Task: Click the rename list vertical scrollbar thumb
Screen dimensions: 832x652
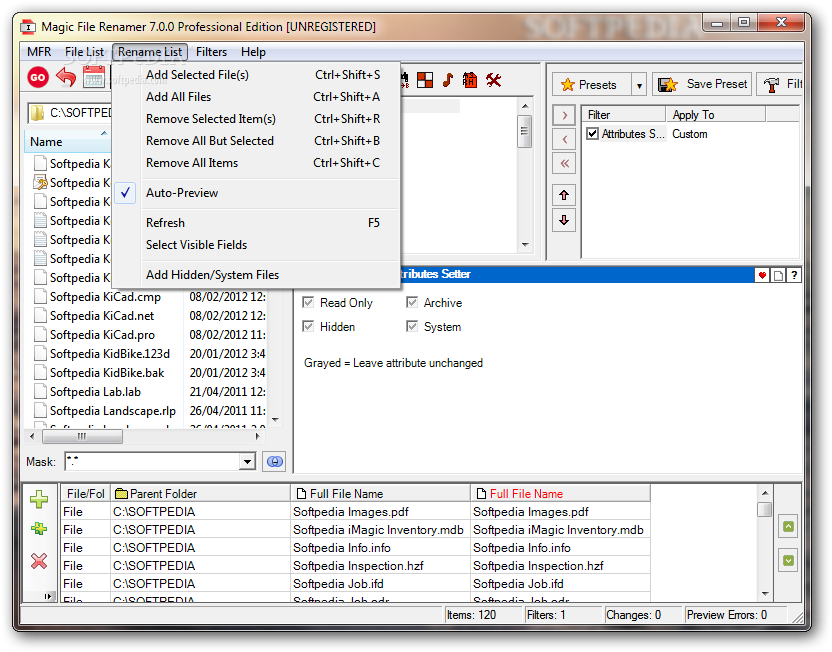Action: 765,509
